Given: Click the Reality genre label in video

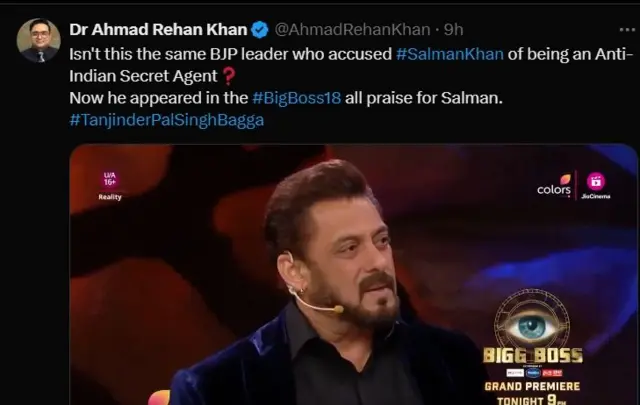Looking at the screenshot, I should click(x=110, y=197).
